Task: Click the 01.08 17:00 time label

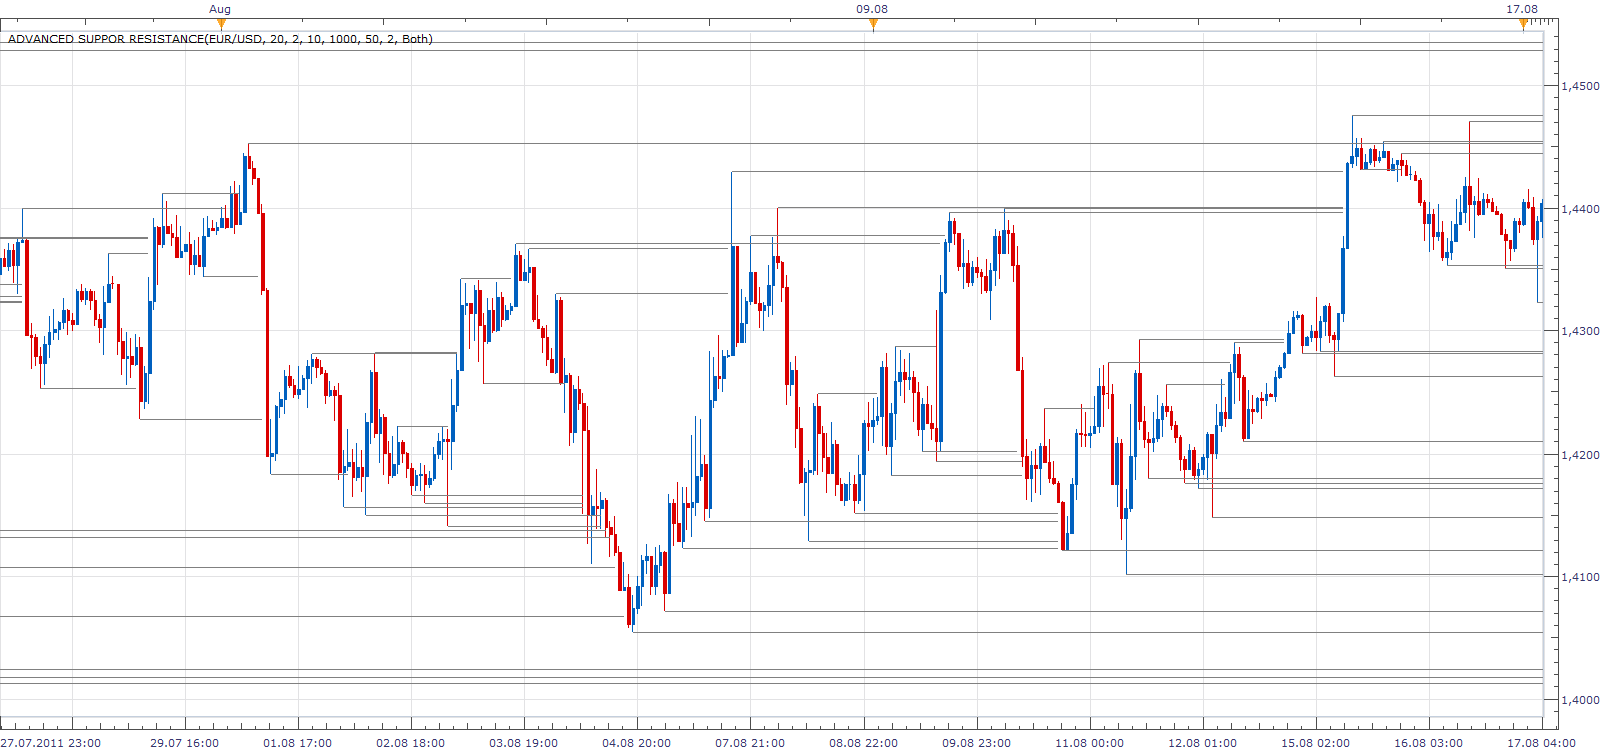Action: [298, 743]
